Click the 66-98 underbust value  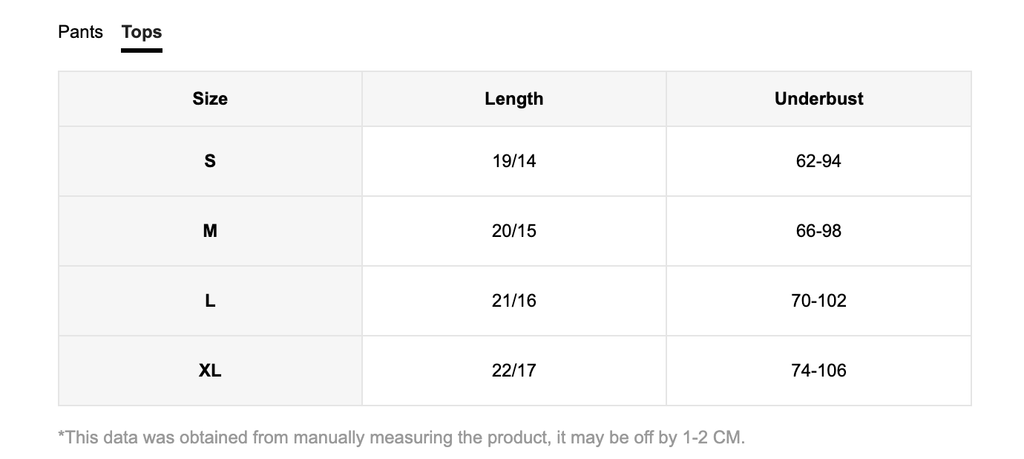pyautogui.click(x=818, y=231)
